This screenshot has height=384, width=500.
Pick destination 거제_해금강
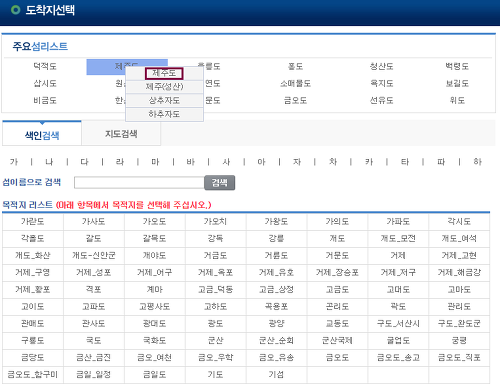pyautogui.click(x=459, y=273)
